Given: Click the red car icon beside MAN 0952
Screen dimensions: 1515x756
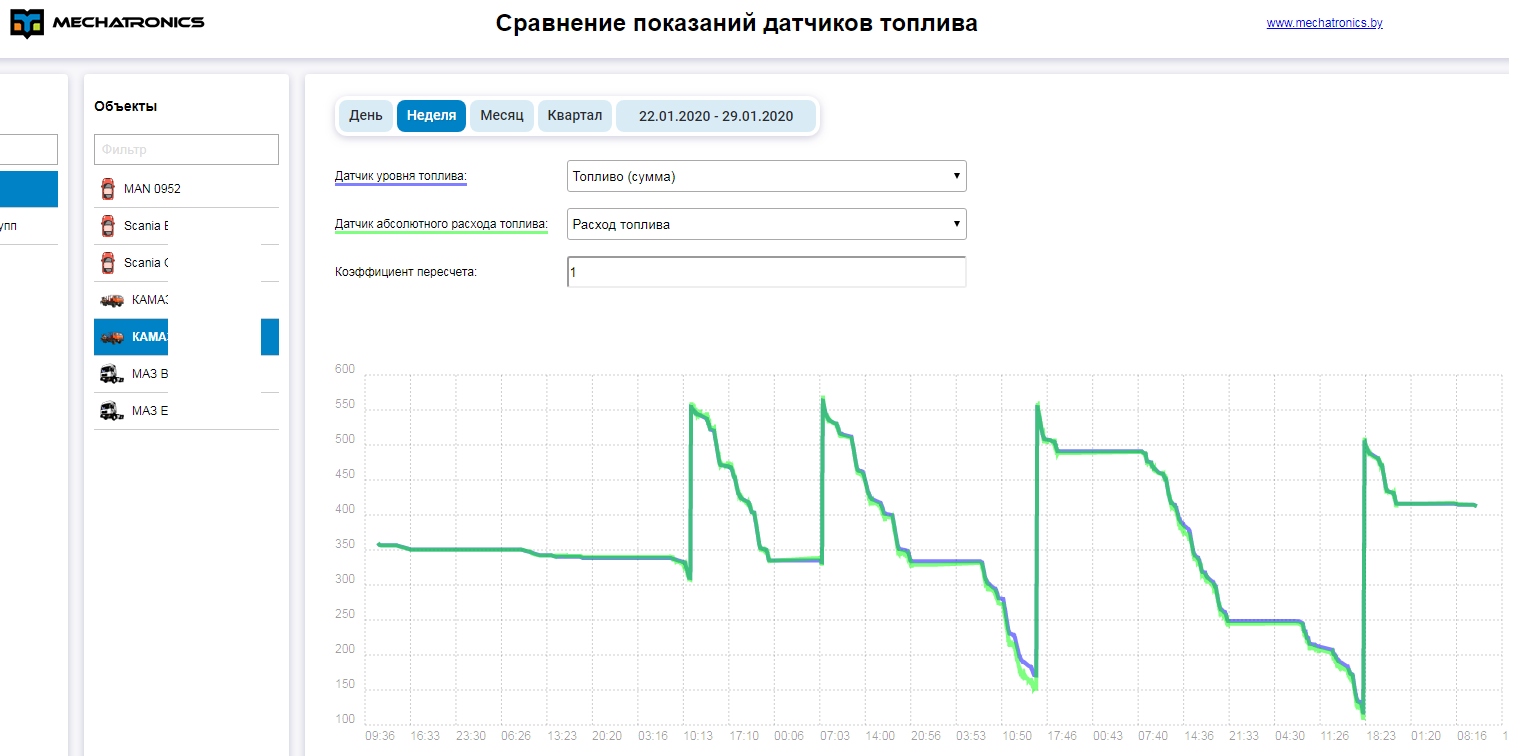Looking at the screenshot, I should pos(108,189).
